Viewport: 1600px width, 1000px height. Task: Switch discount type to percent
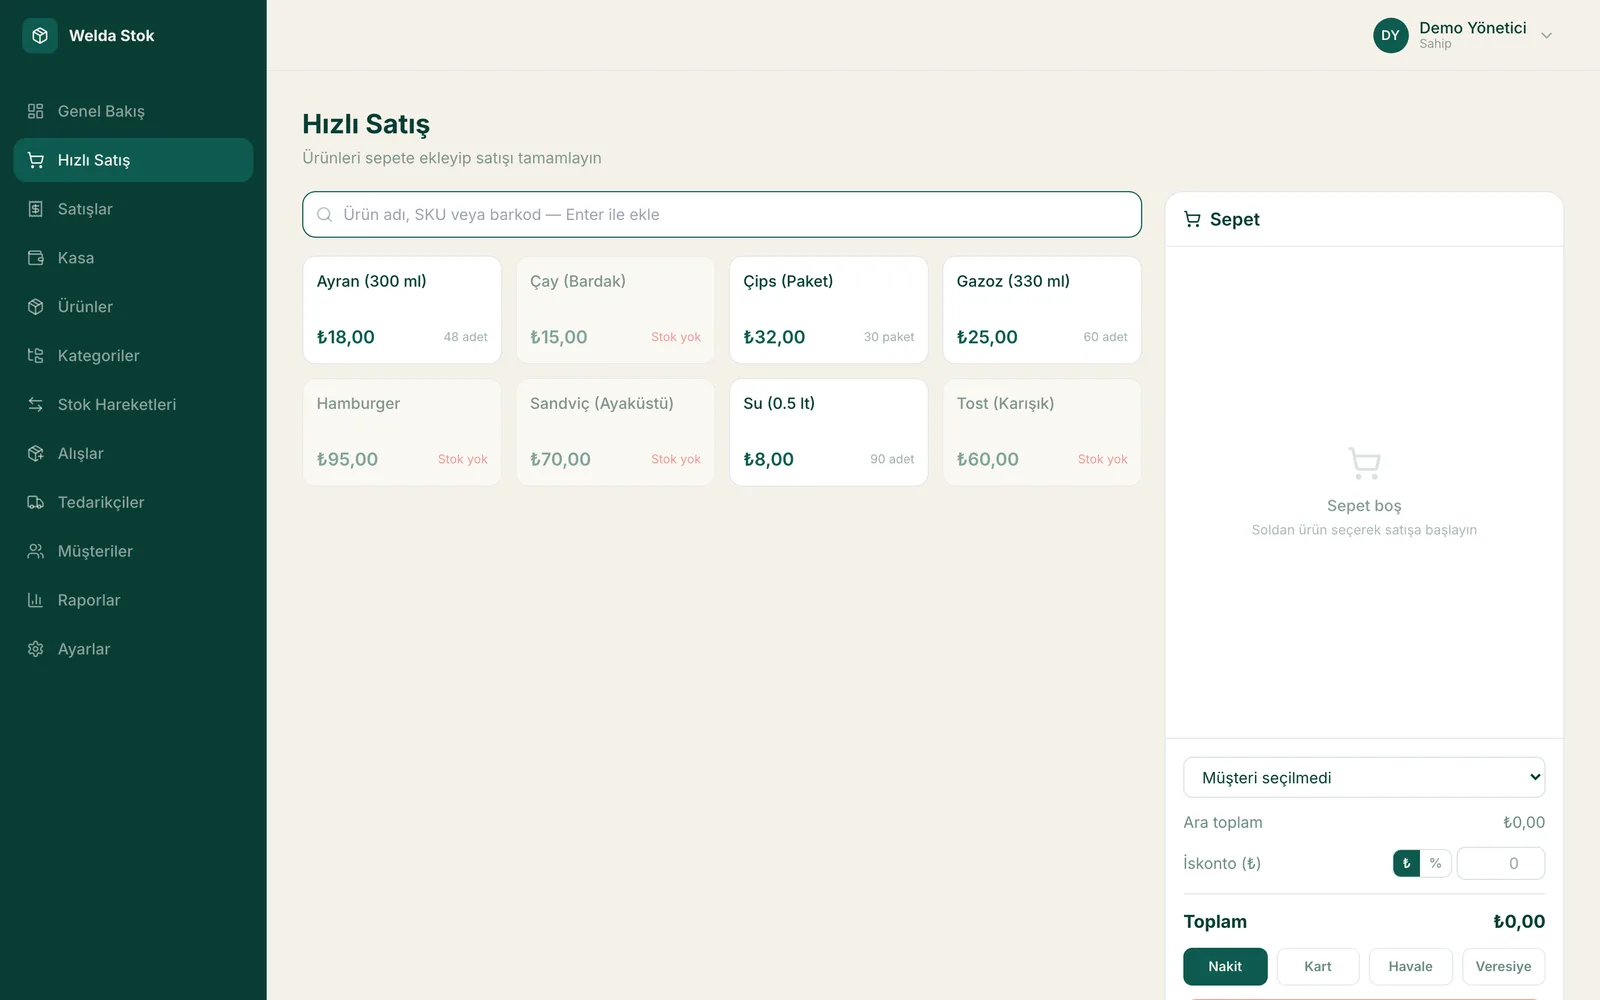tap(1435, 863)
